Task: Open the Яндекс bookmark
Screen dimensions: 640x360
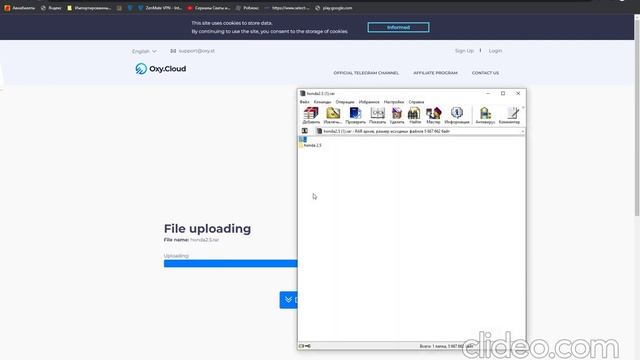Action: point(51,8)
